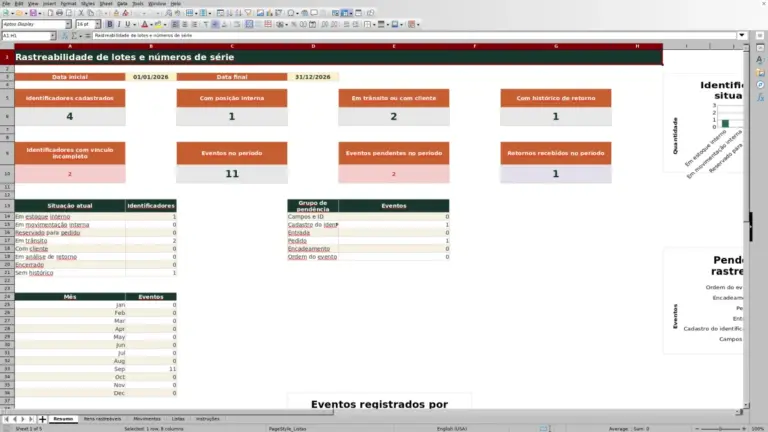Viewport: 768px width, 432px height.
Task: Click the Print icon in toolbar
Action: (x=59, y=13)
